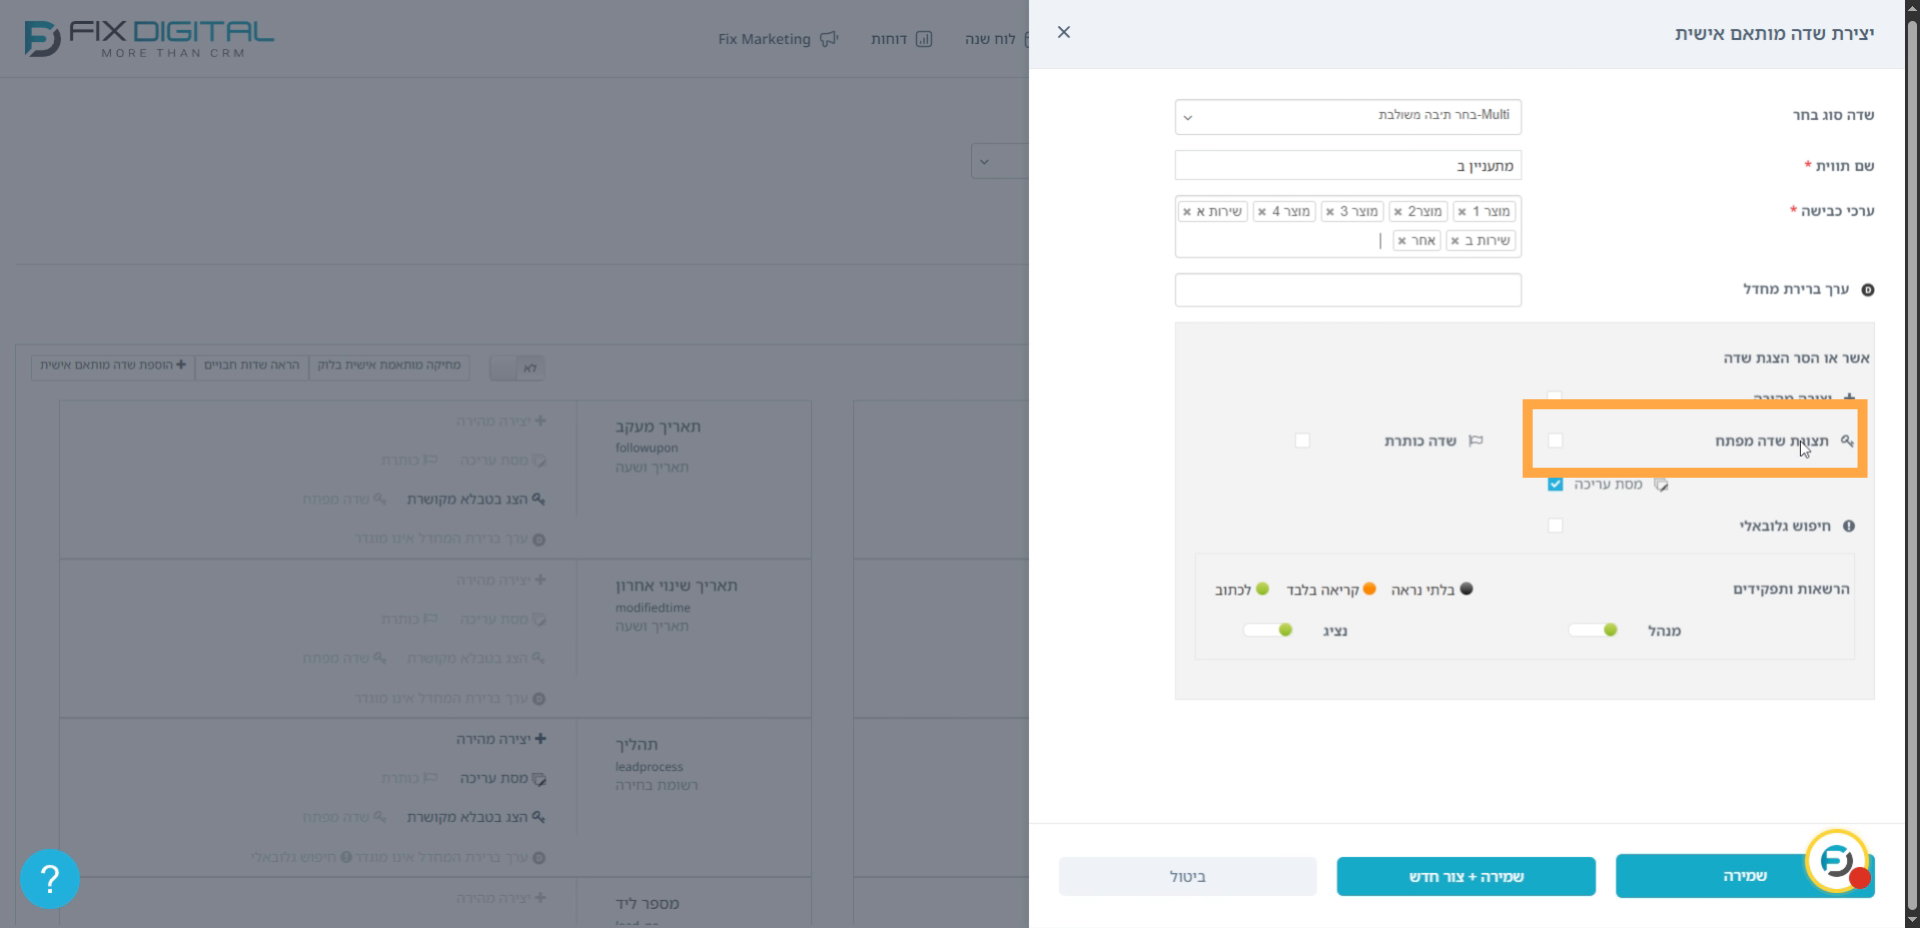Remove the מוצר 4 tag
The height and width of the screenshot is (928, 1920).
(x=1262, y=212)
